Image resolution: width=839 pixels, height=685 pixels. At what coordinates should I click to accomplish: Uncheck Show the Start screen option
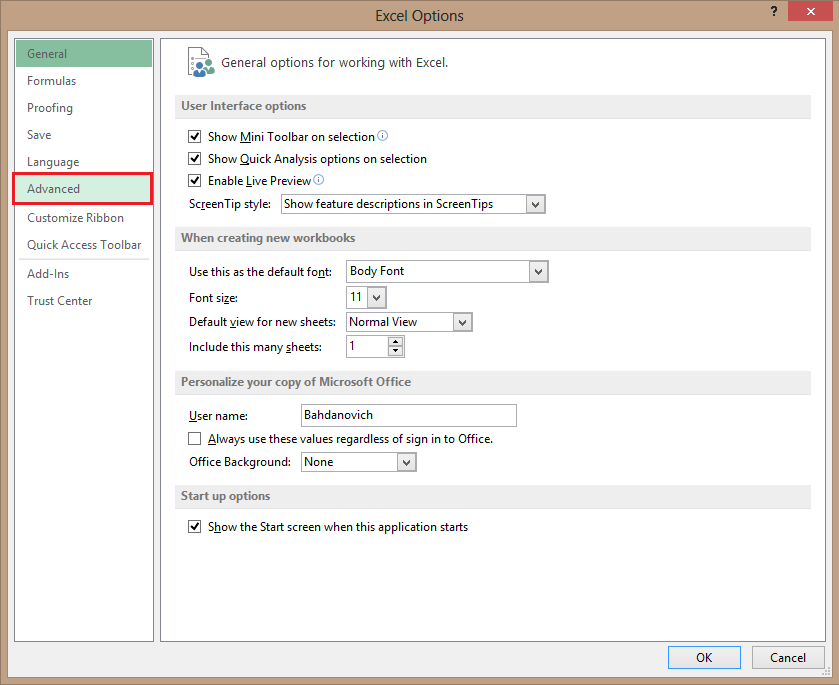(194, 526)
